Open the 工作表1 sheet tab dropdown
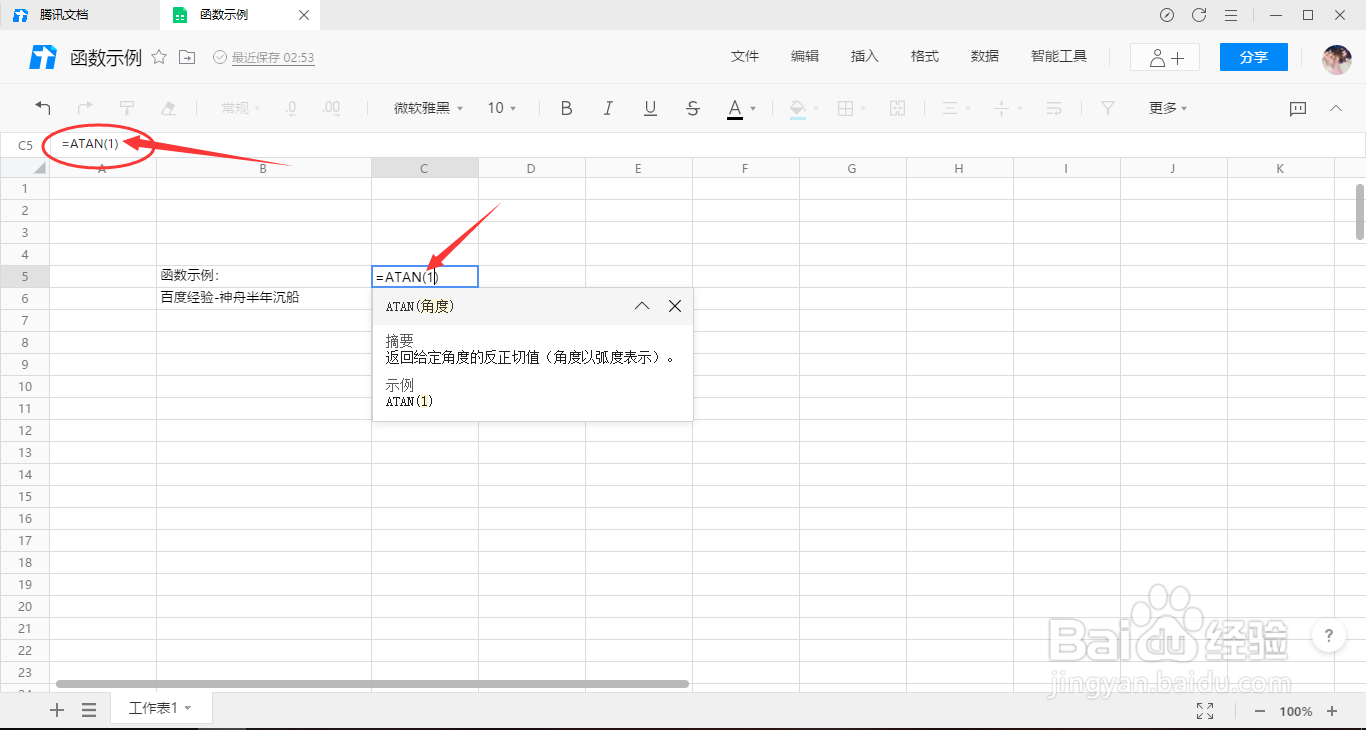Viewport: 1366px width, 730px height. tap(188, 709)
